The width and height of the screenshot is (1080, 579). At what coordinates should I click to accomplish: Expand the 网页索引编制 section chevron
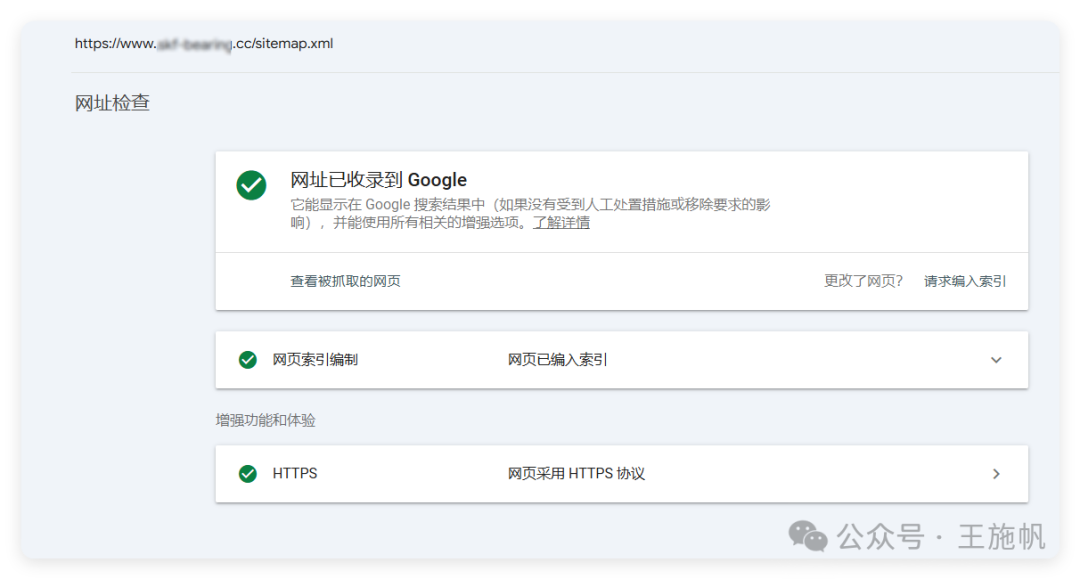click(x=996, y=360)
